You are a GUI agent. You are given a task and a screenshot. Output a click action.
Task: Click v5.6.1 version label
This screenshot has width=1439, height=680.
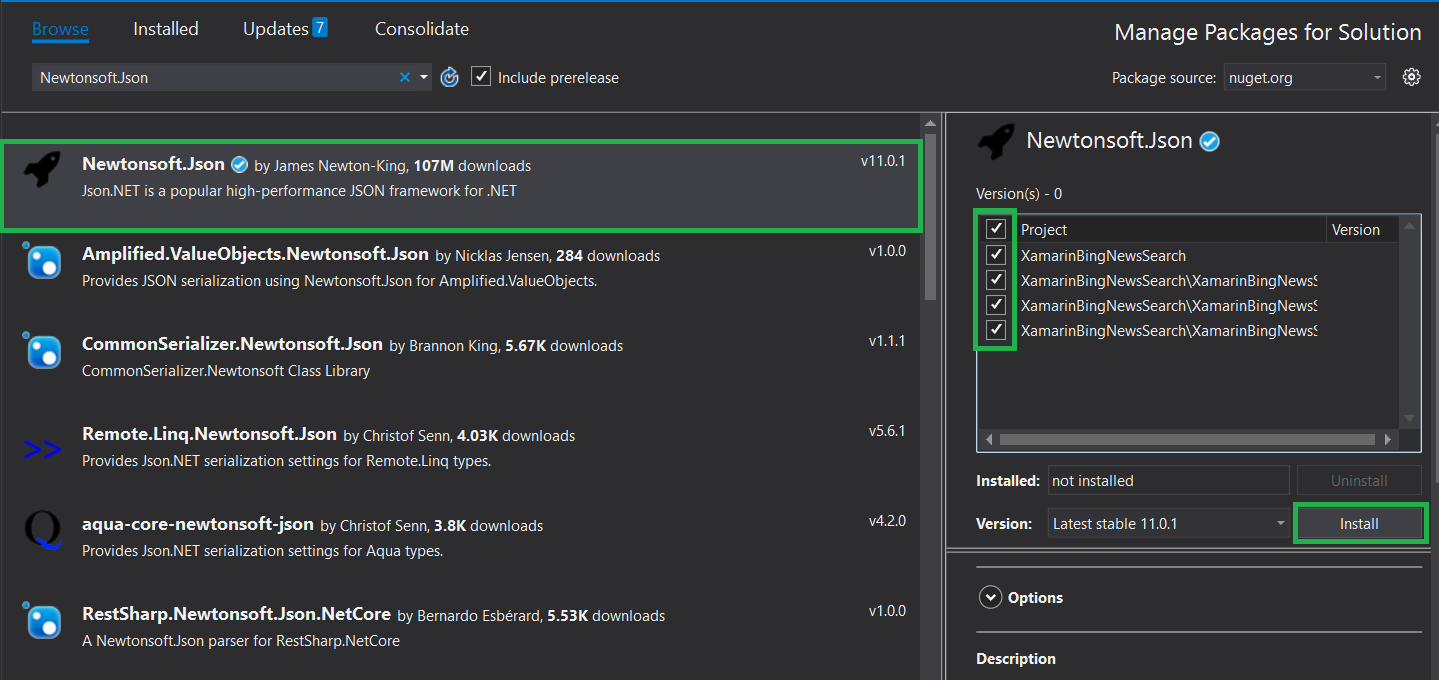point(887,431)
